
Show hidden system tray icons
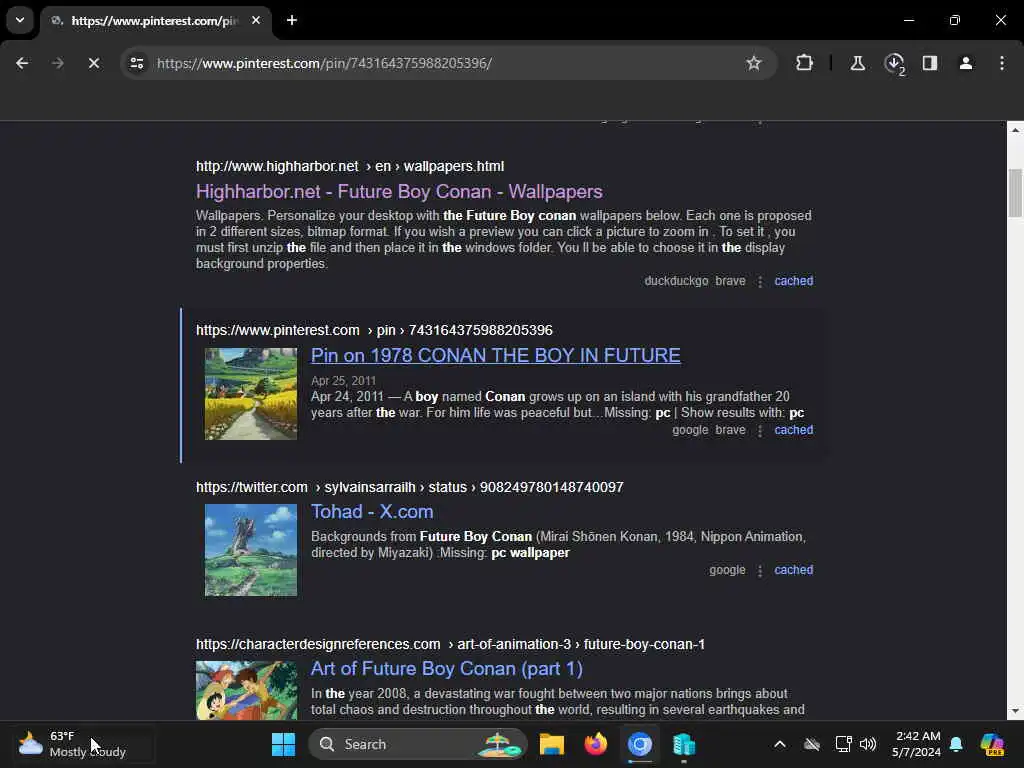pyautogui.click(x=780, y=744)
